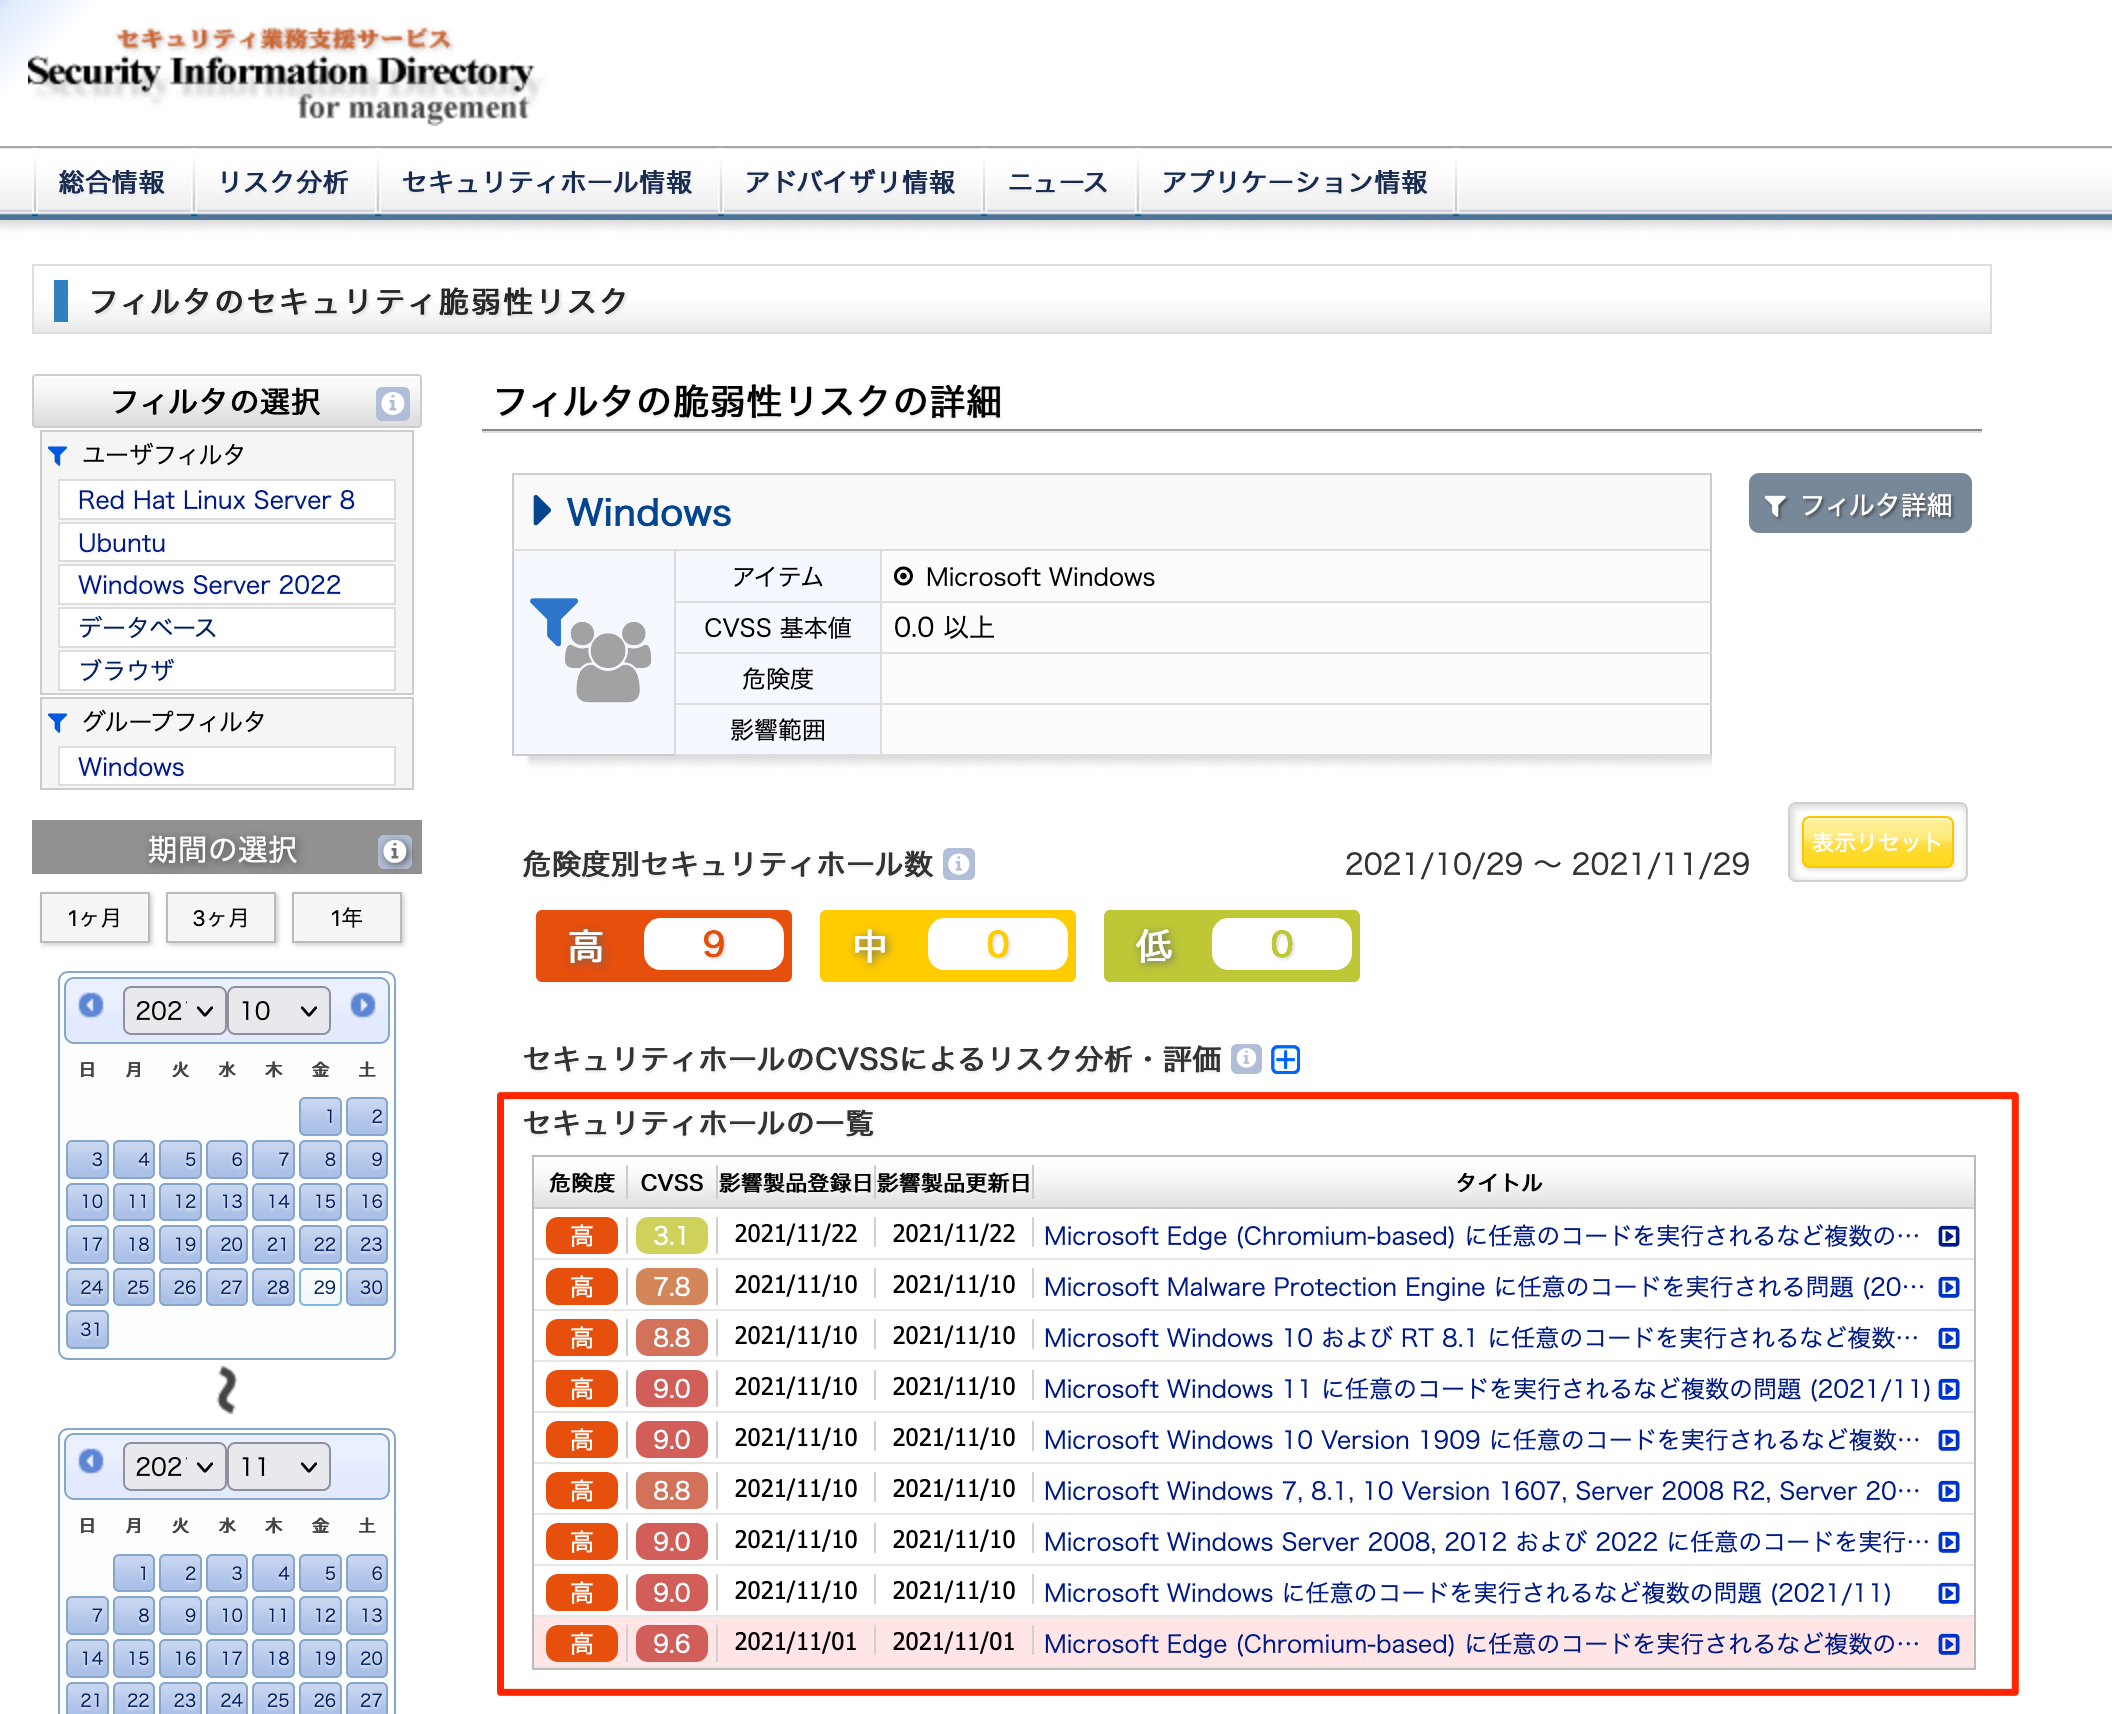Viewport: 2112px width, 1714px height.
Task: Click the Windows filter title heading
Action: (649, 512)
